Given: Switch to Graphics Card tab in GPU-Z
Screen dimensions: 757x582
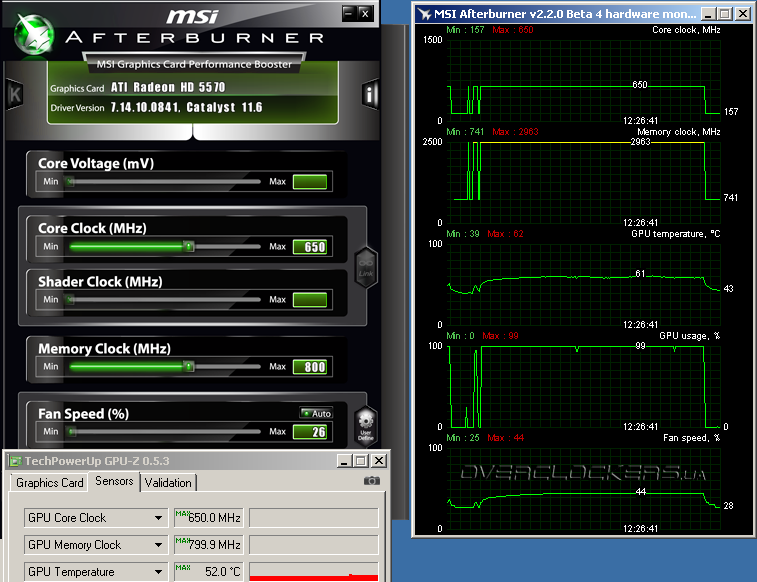Looking at the screenshot, I should click(x=49, y=483).
